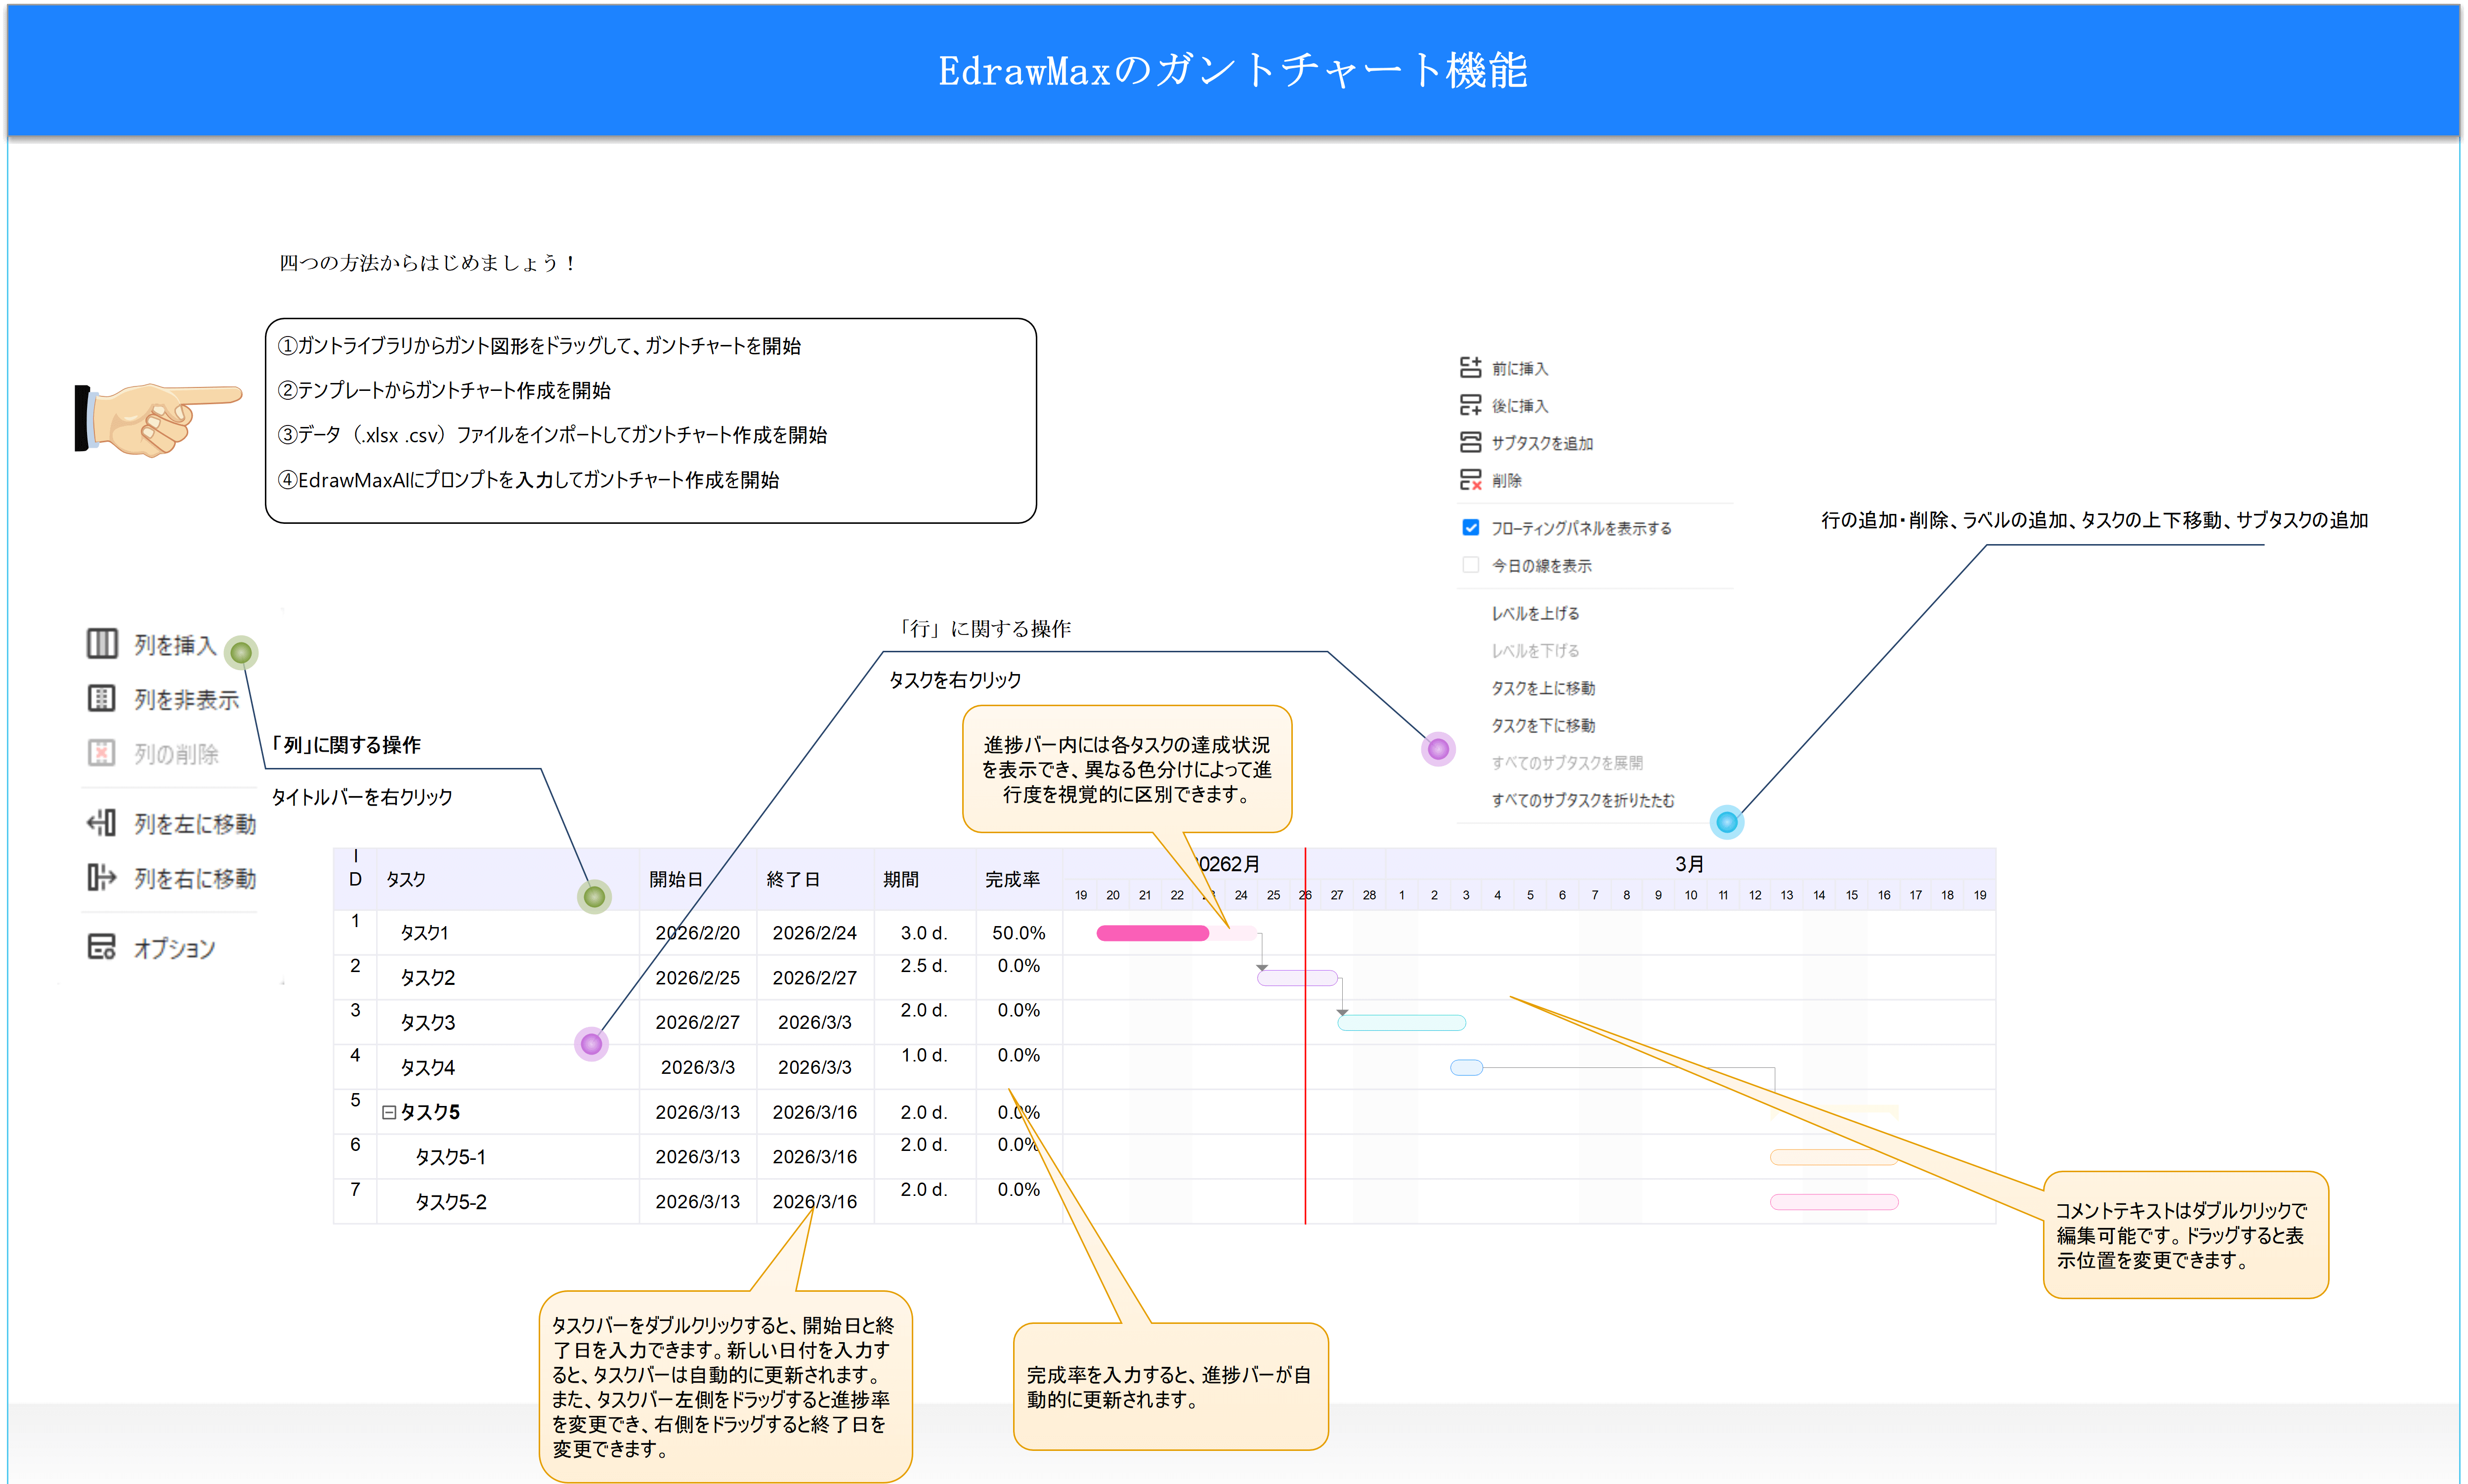
Task: Click the 削除 delete row icon
Action: (1470, 480)
